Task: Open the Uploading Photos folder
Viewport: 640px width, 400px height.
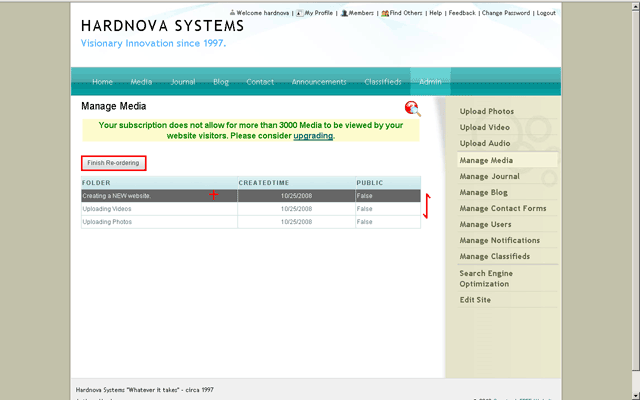Action: [107, 222]
